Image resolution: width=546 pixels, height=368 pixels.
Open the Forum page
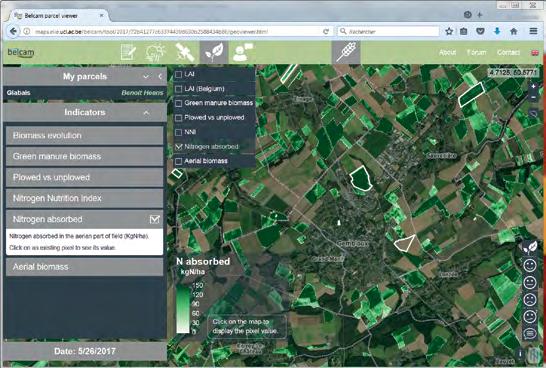click(476, 52)
